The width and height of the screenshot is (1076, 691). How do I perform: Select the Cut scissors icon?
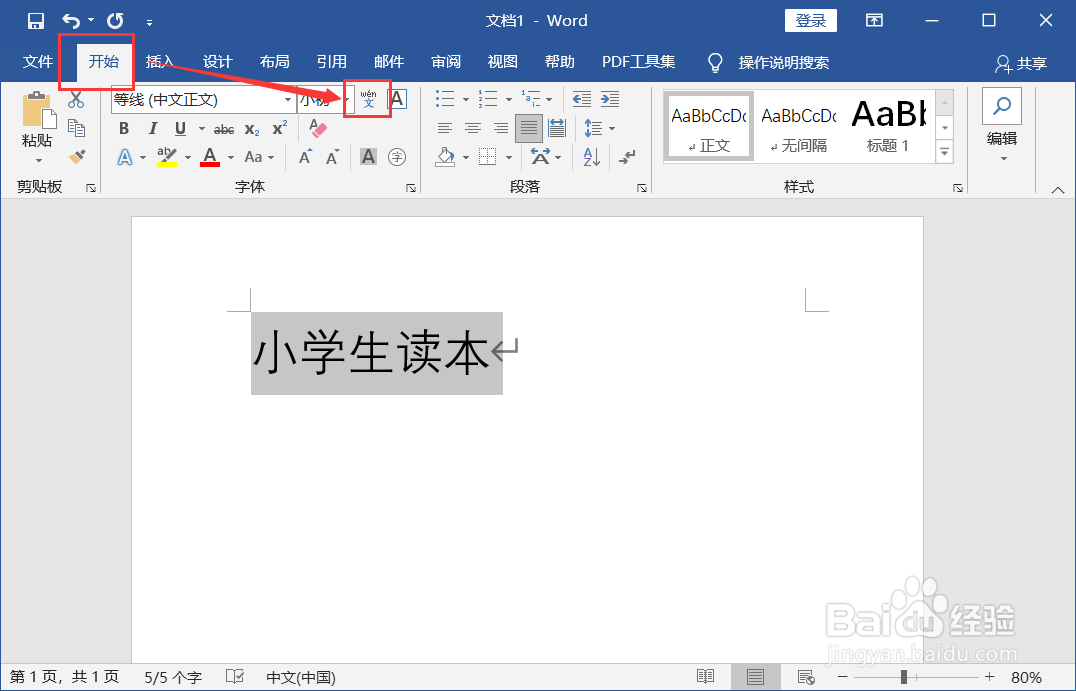tap(76, 99)
